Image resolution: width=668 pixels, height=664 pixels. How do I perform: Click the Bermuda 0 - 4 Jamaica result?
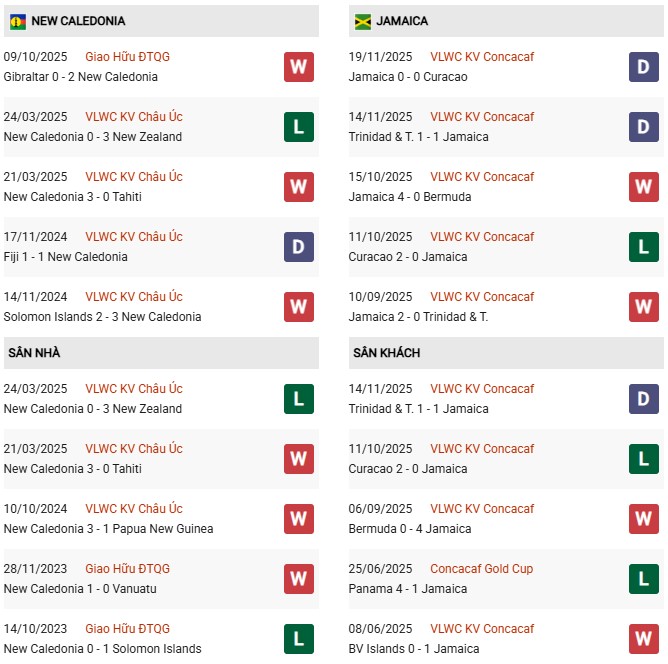pyautogui.click(x=408, y=529)
